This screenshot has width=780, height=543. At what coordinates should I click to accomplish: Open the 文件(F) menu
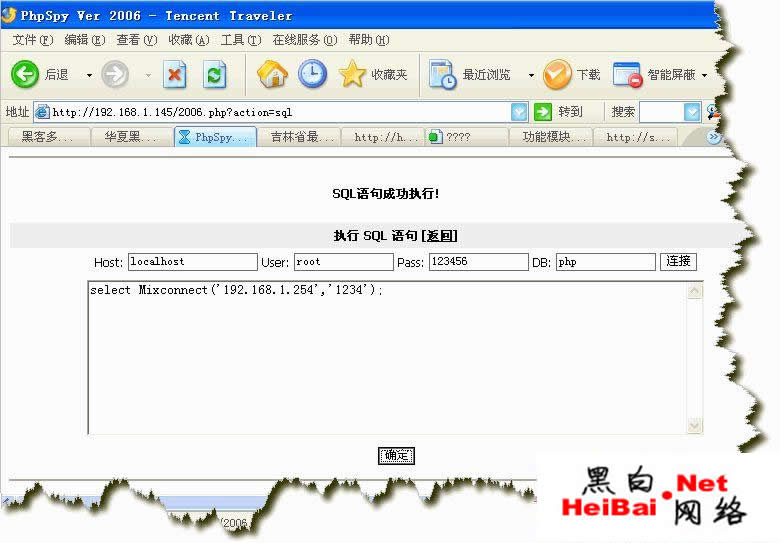click(x=32, y=40)
